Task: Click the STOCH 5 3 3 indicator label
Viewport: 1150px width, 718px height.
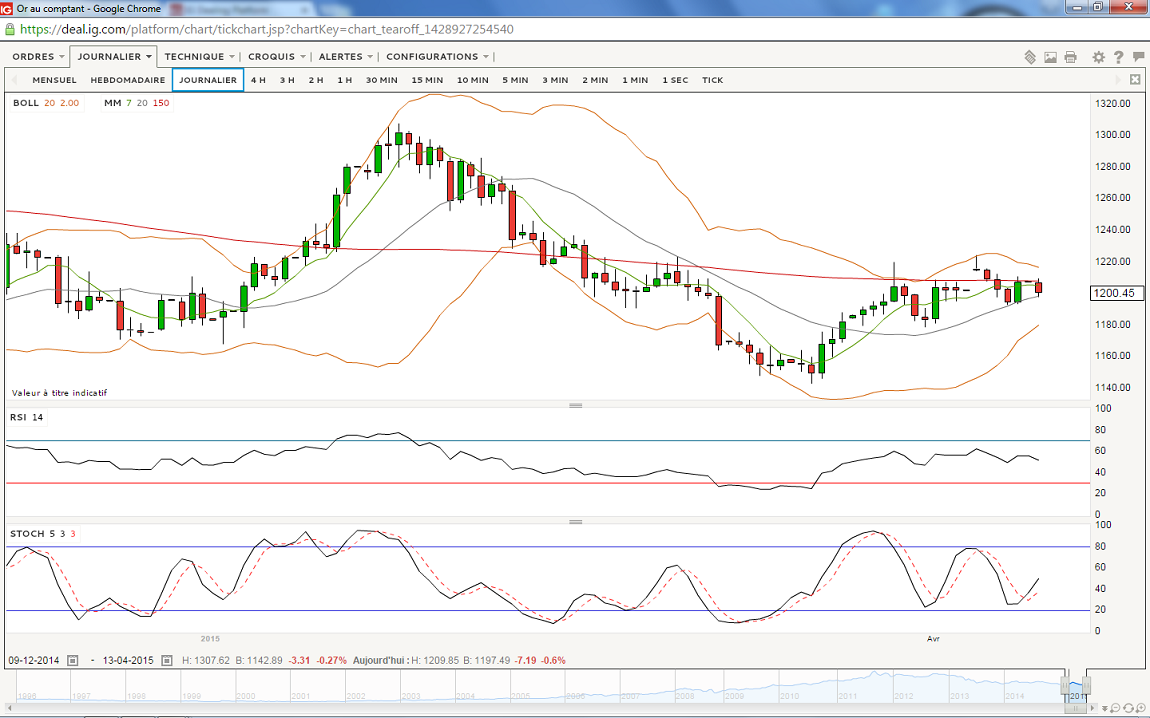Action: [x=43, y=534]
